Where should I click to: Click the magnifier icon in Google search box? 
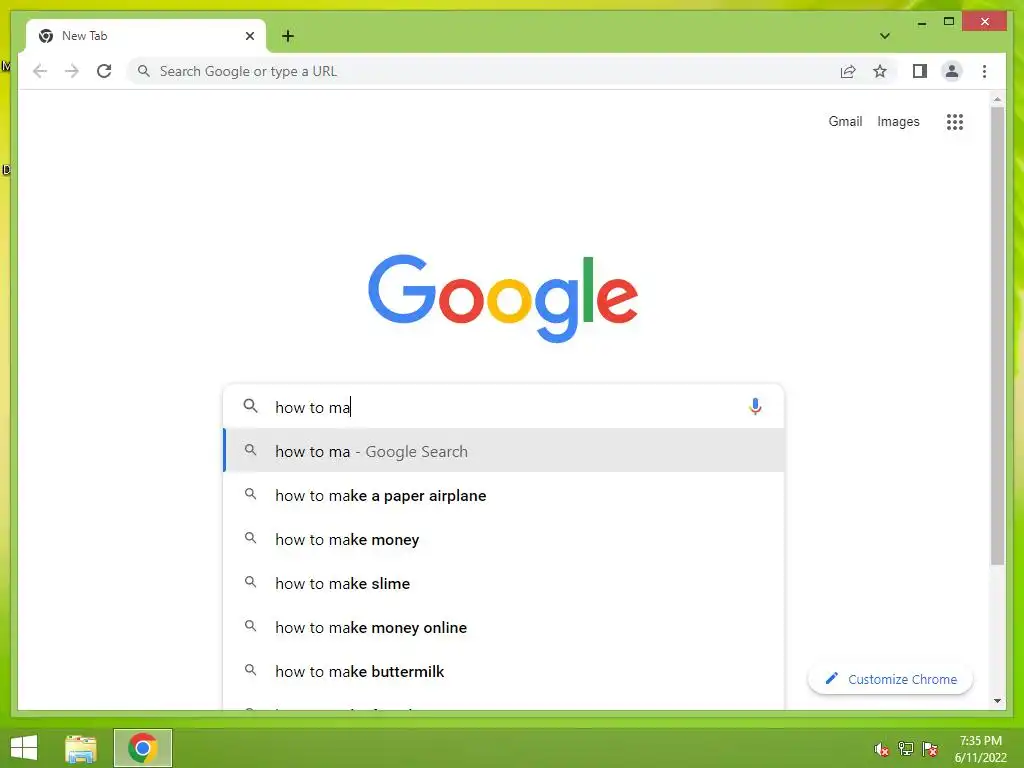point(251,406)
